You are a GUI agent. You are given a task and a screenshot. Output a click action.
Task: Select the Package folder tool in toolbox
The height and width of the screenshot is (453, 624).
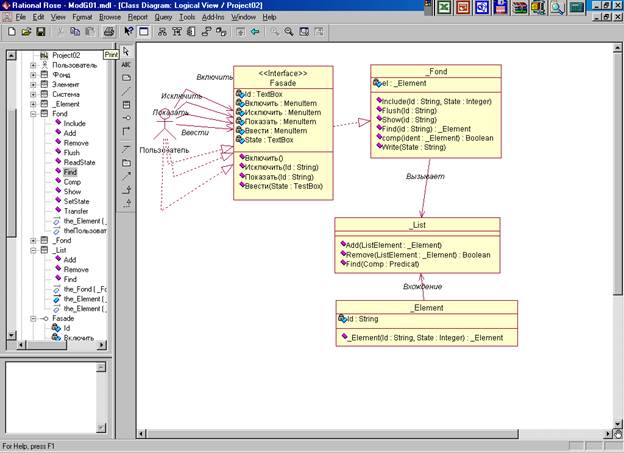(x=126, y=162)
